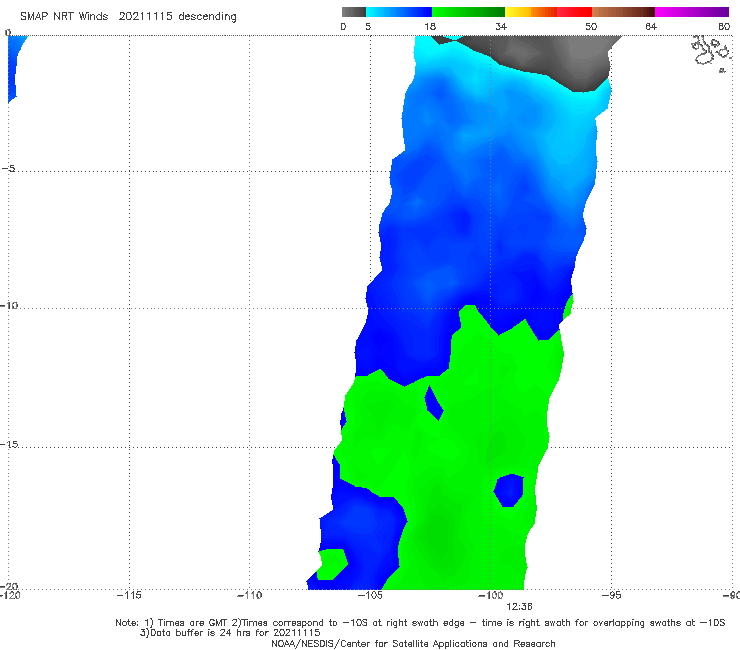The image size is (740, 650).
Task: Click the swath time label '12:36'
Action: 519,607
